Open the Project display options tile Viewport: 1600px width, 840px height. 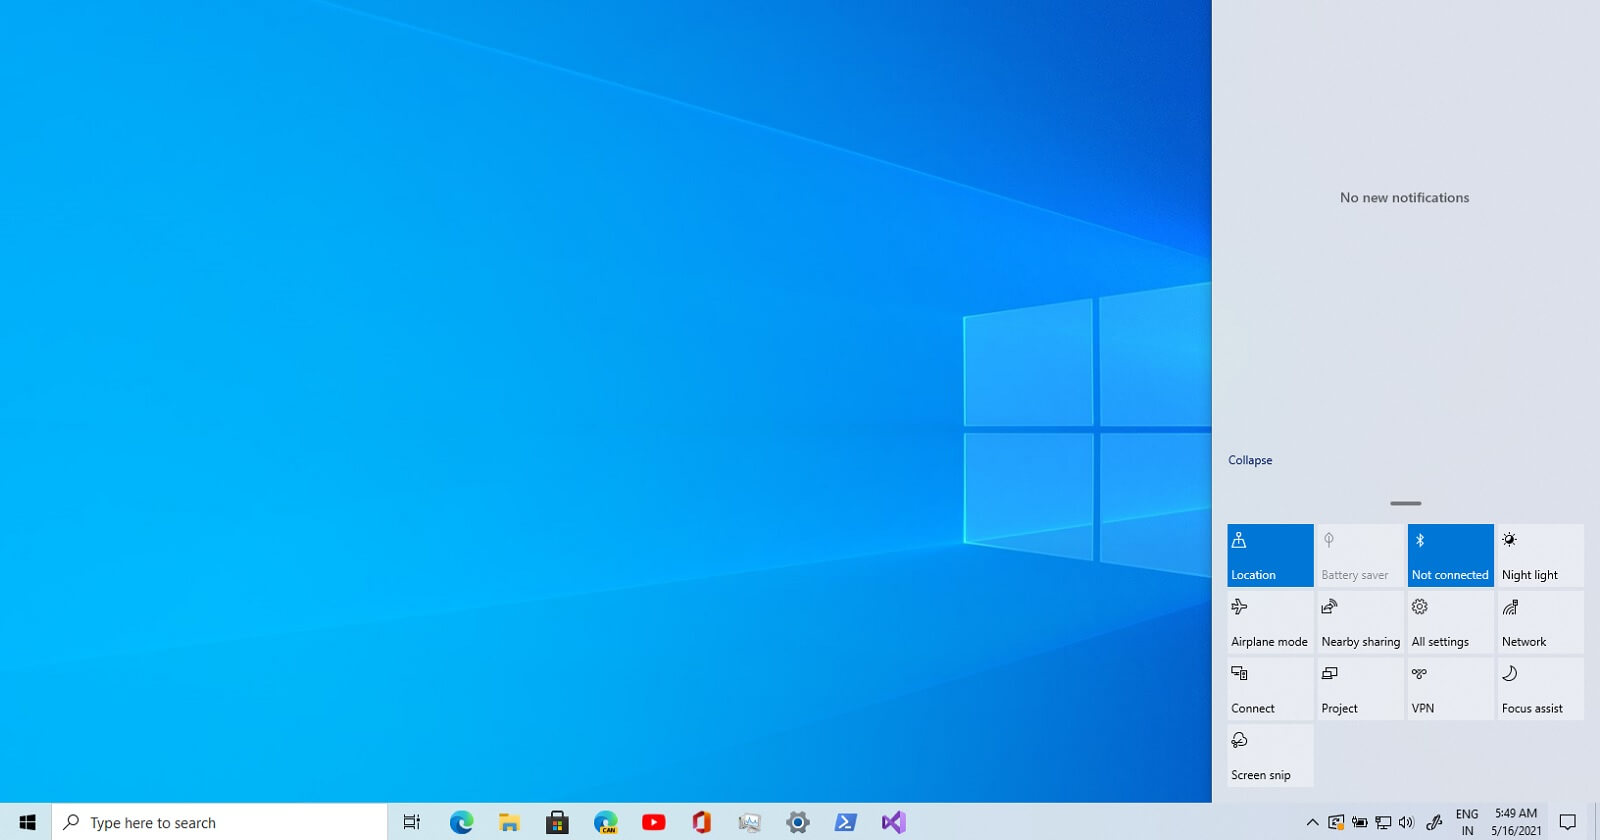pyautogui.click(x=1360, y=689)
